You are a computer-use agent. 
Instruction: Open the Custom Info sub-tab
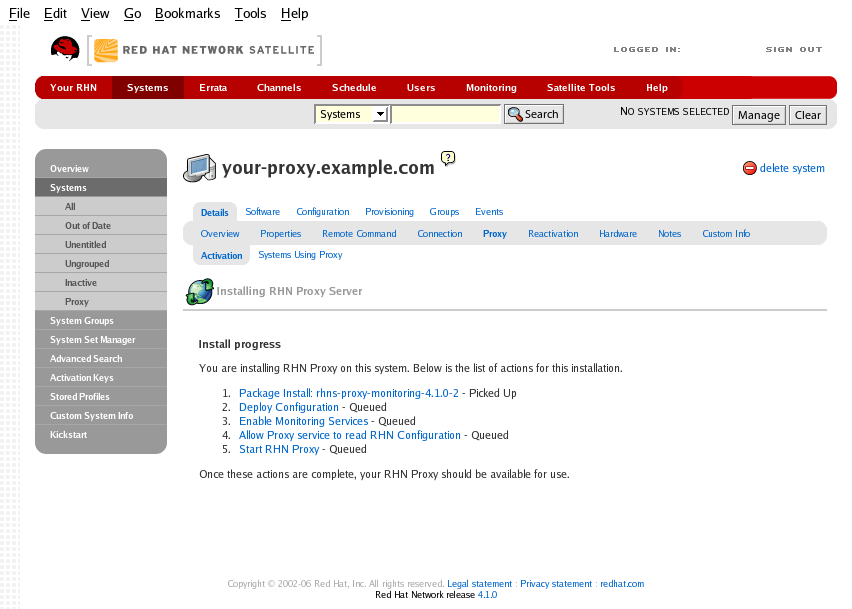click(x=726, y=234)
